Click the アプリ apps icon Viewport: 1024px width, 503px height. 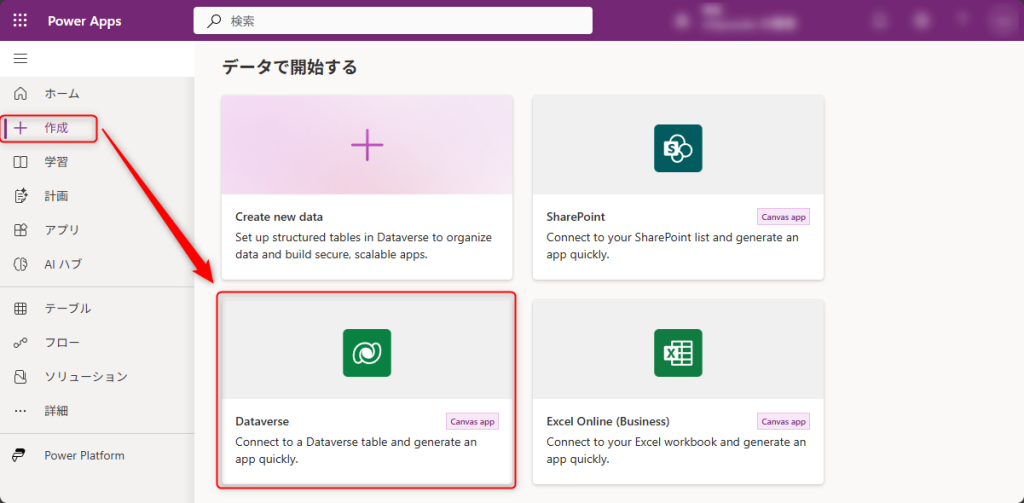pos(20,230)
